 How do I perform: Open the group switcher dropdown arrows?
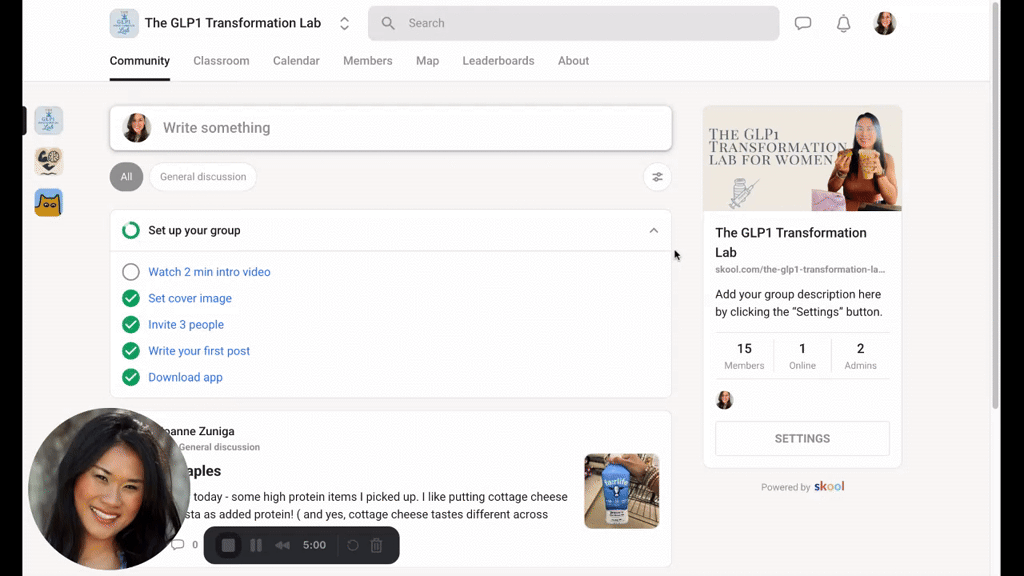pyautogui.click(x=345, y=23)
